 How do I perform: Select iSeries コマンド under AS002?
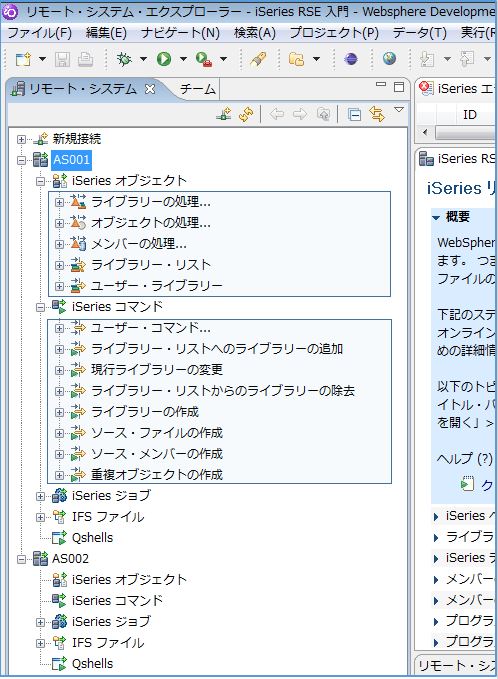click(117, 601)
